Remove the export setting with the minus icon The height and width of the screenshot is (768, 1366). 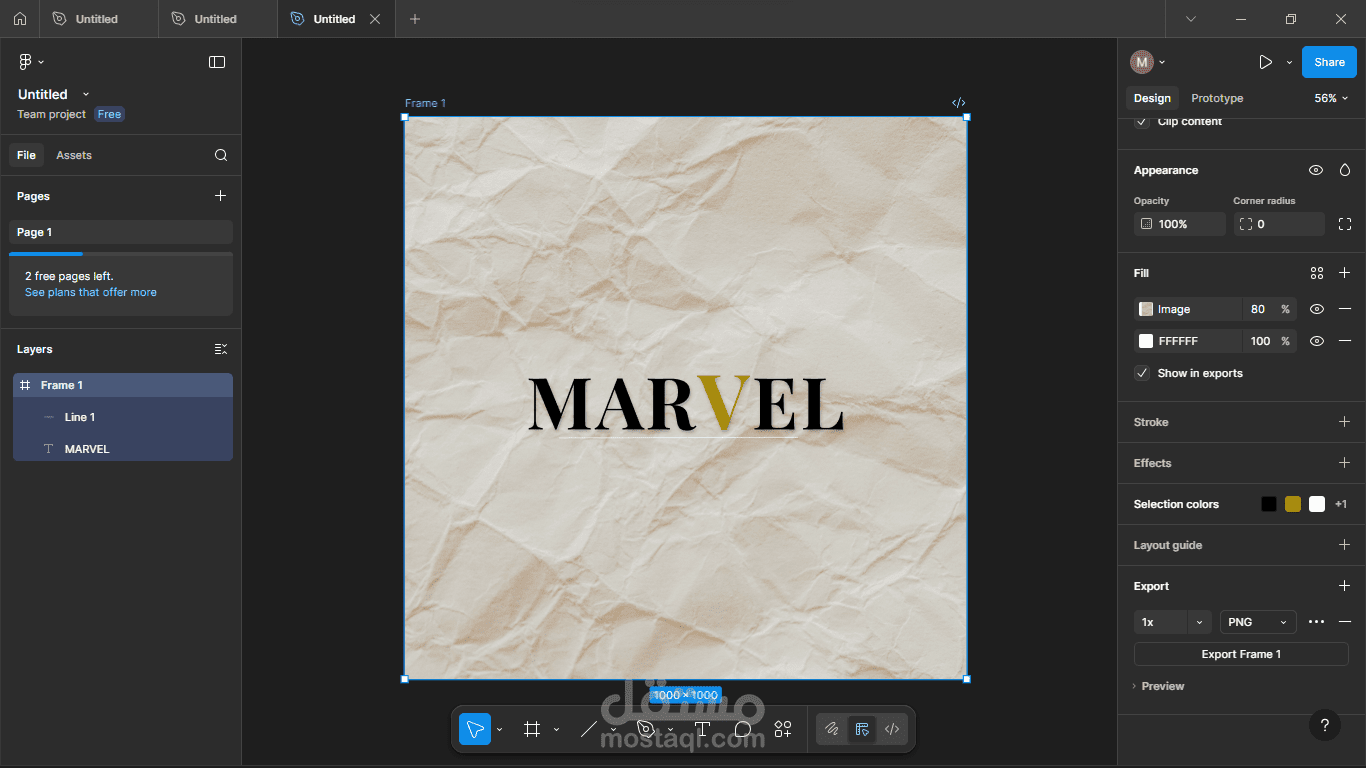1345,622
